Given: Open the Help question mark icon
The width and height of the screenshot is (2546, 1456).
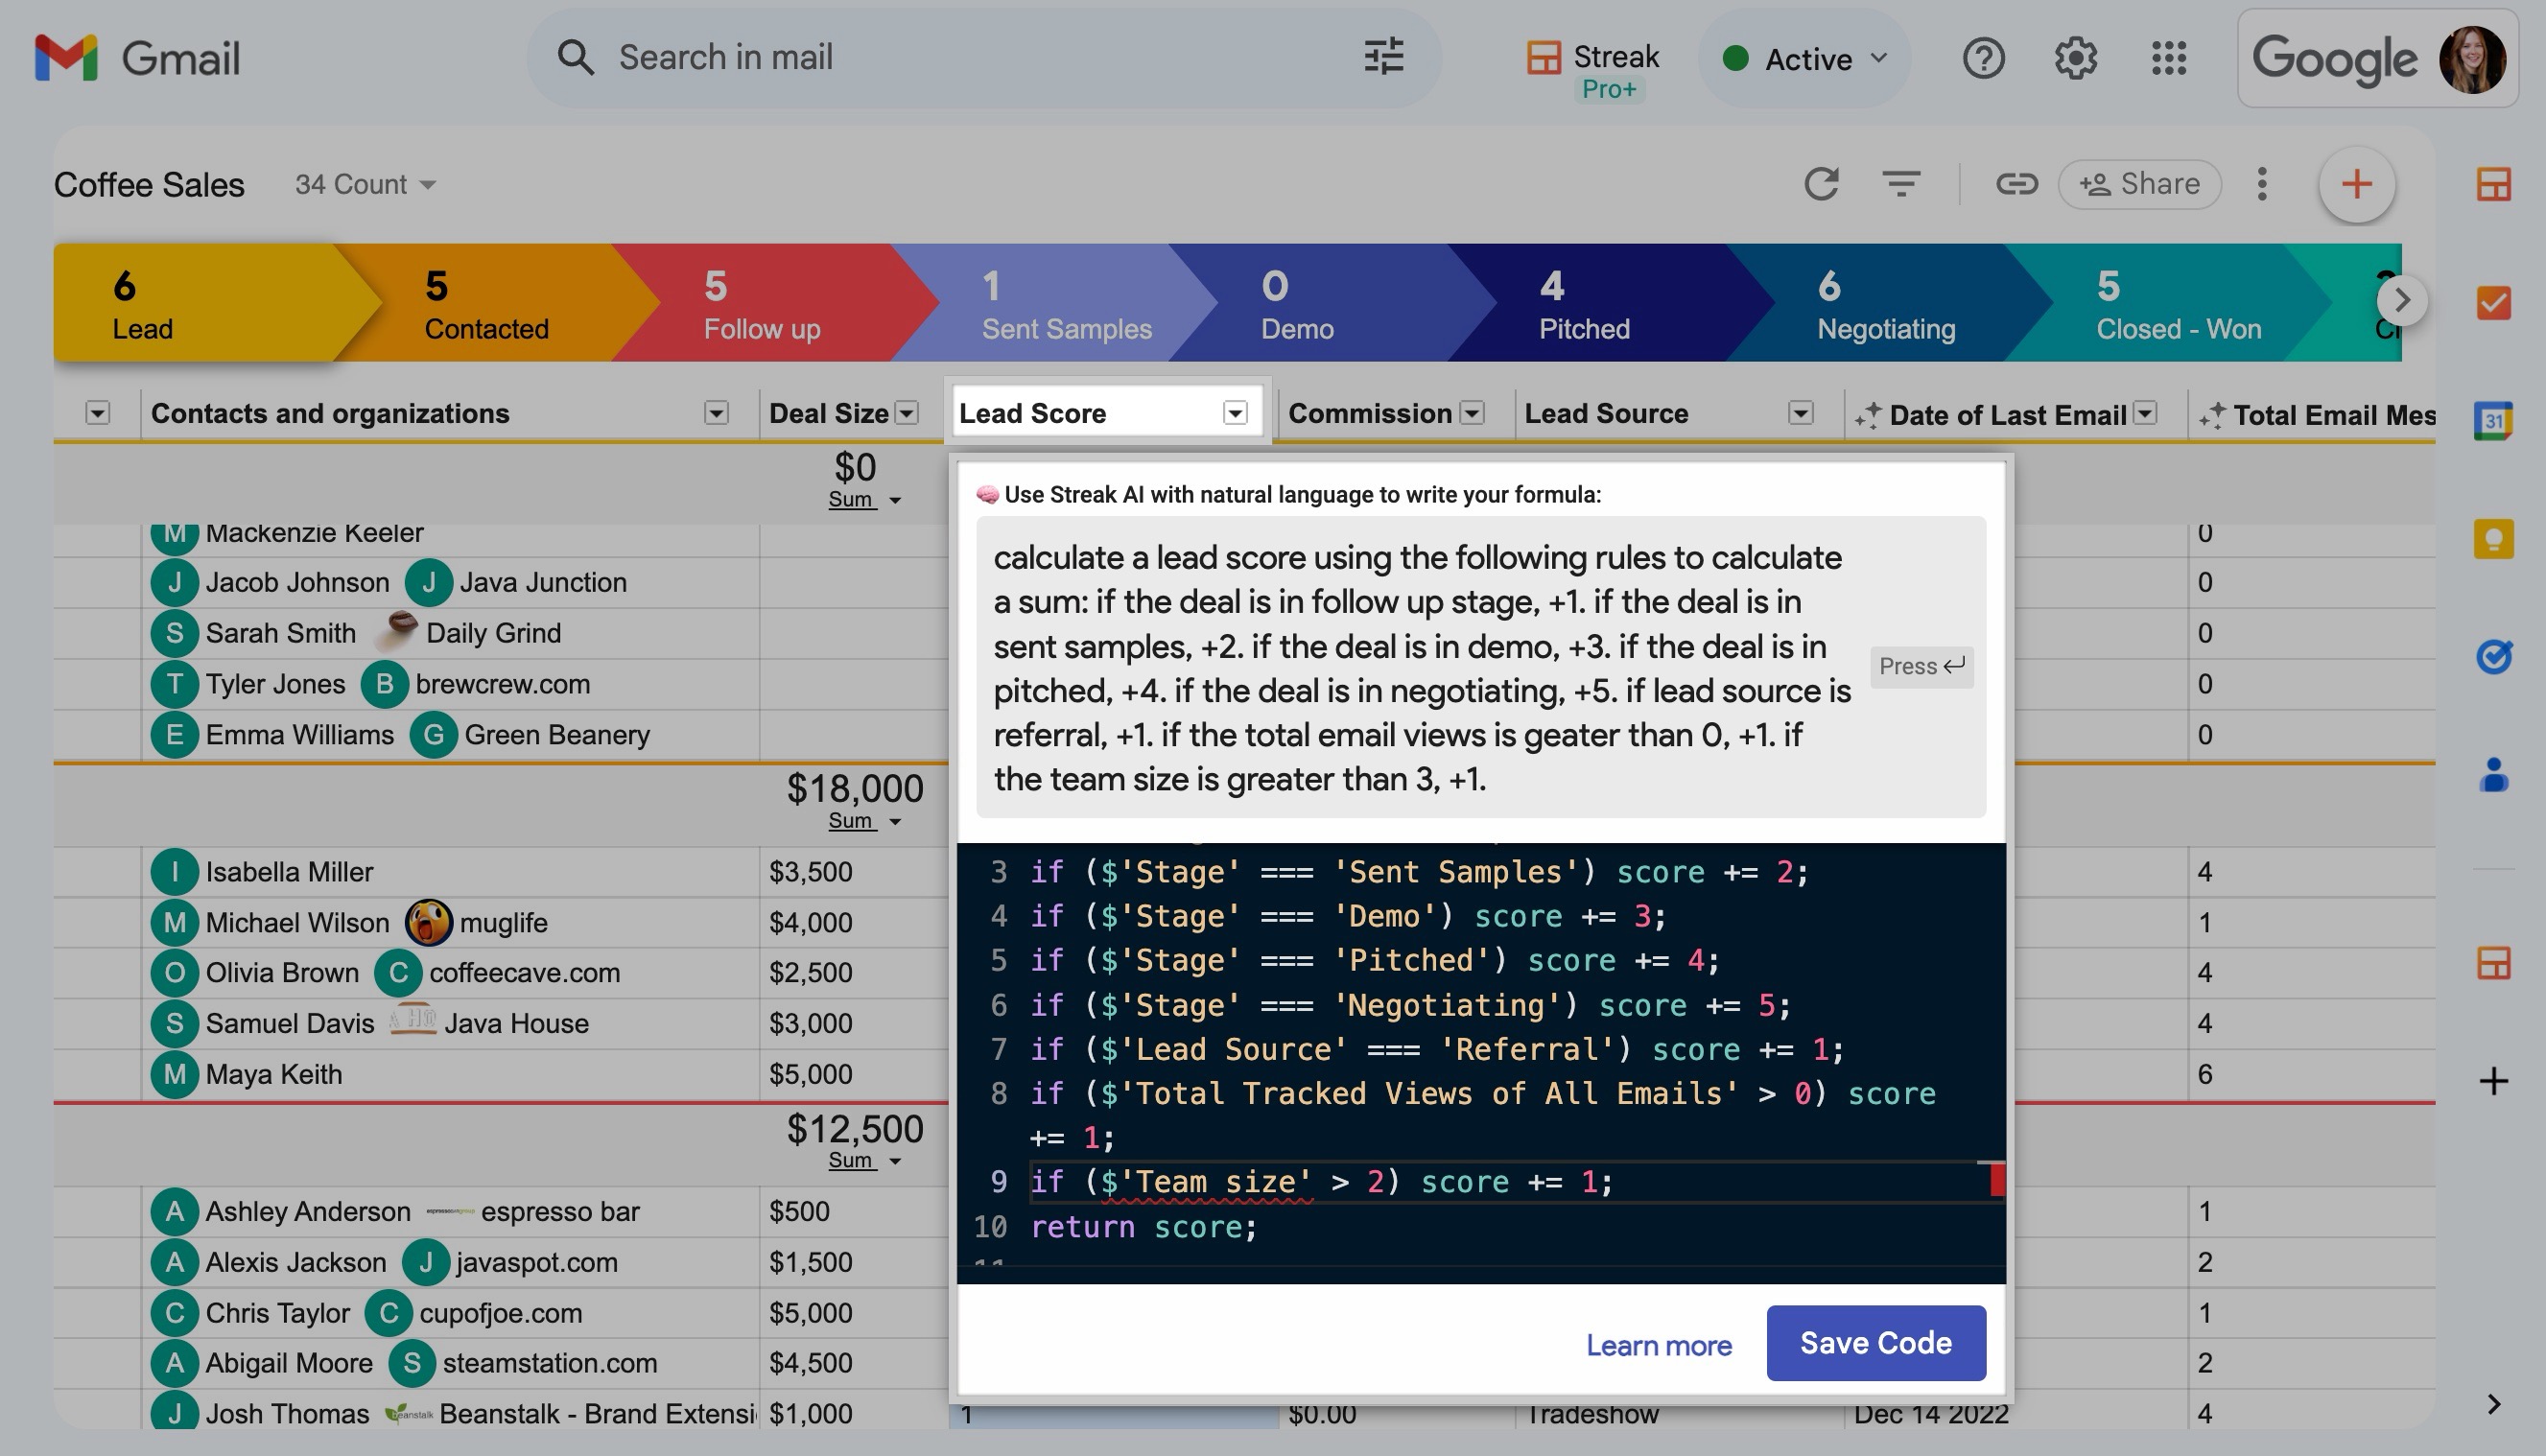Looking at the screenshot, I should pos(1983,58).
